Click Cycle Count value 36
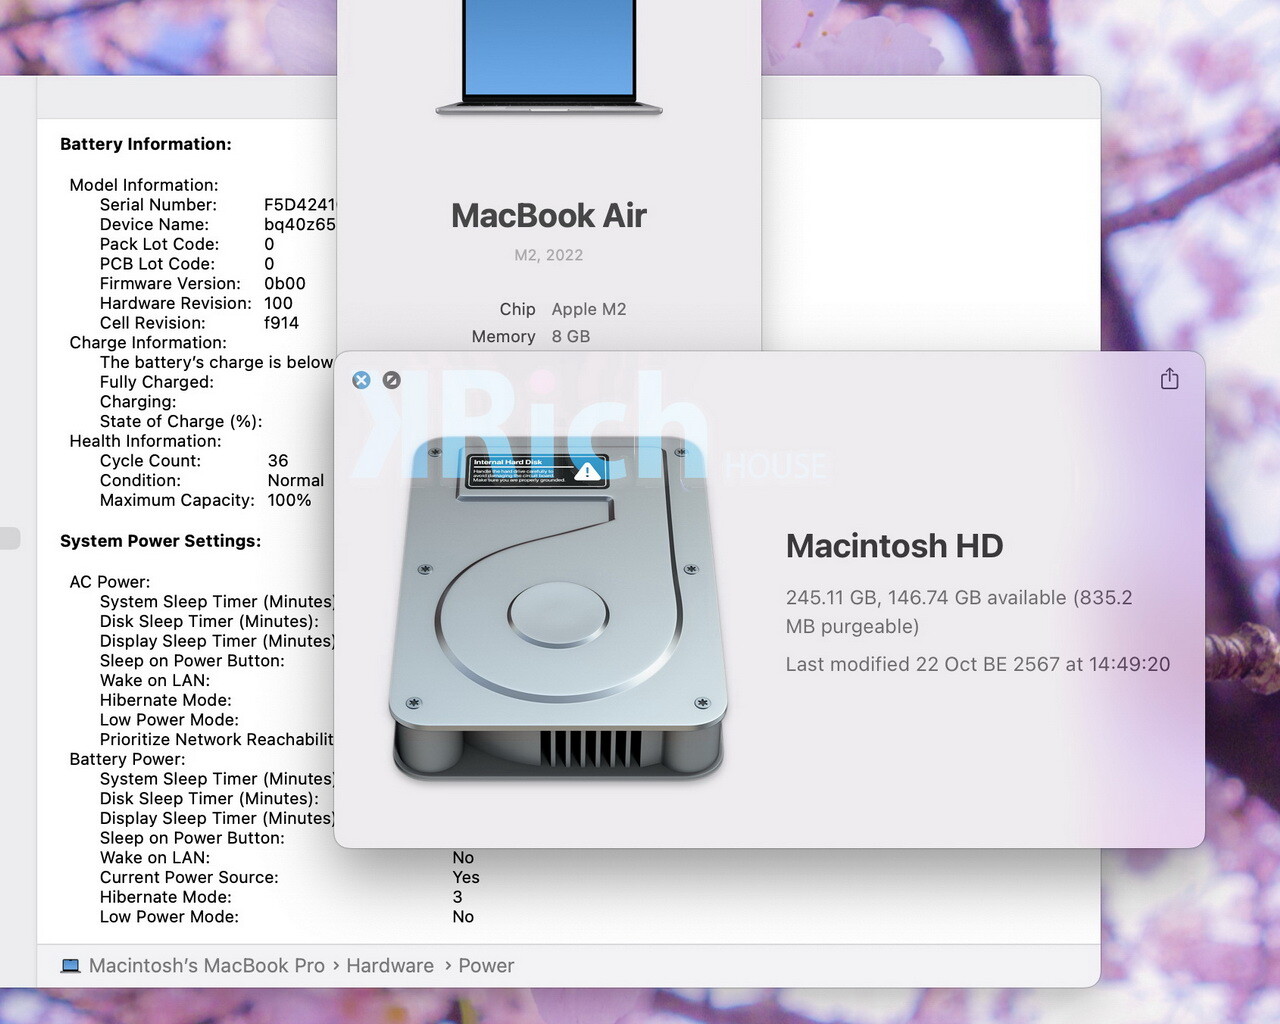The width and height of the screenshot is (1280, 1024). click(278, 461)
